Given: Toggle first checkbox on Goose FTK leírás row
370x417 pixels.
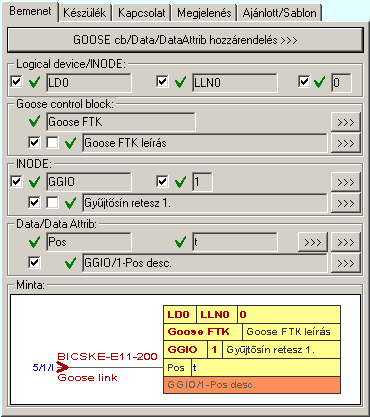Looking at the screenshot, I should pyautogui.click(x=34, y=142).
